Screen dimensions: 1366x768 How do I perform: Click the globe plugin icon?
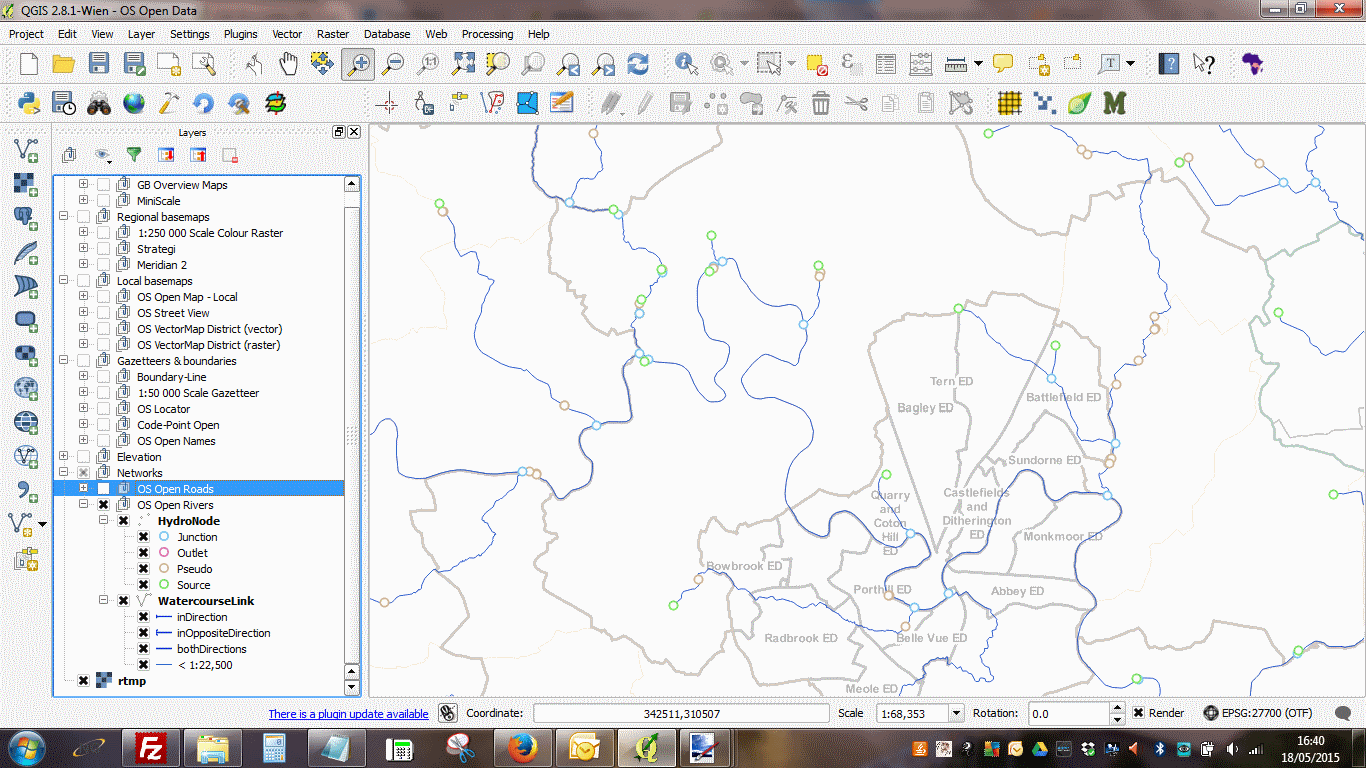(x=134, y=102)
